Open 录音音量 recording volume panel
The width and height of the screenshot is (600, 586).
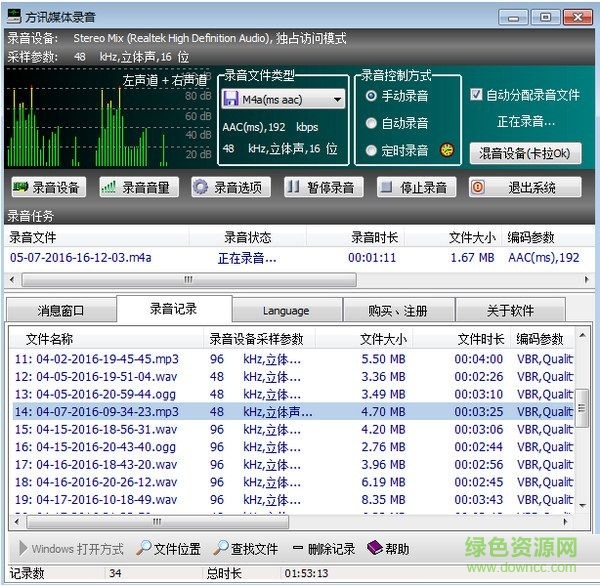136,187
